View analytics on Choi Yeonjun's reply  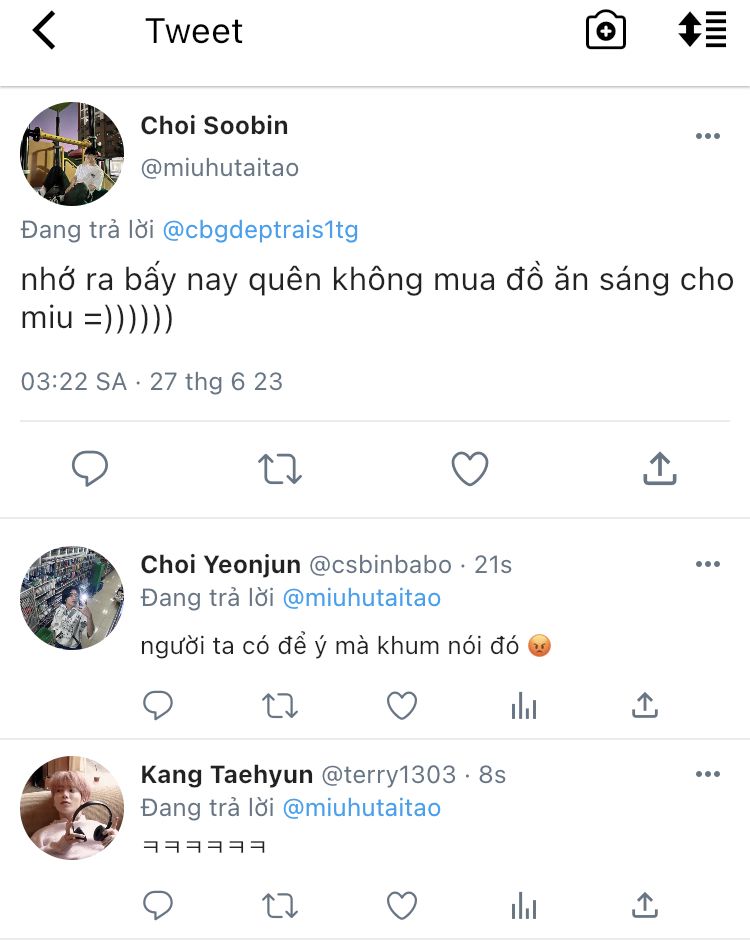tap(524, 707)
